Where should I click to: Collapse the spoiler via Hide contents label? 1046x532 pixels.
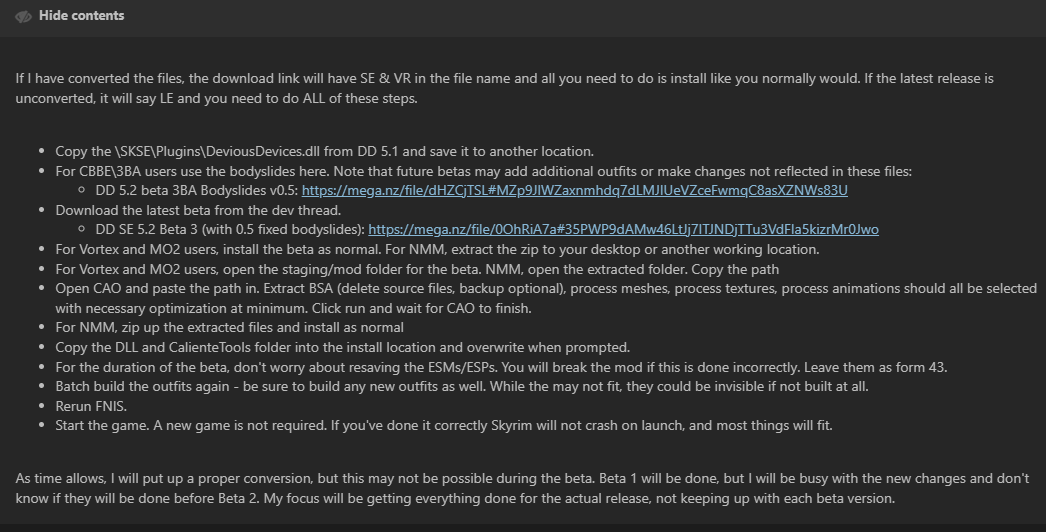pos(81,15)
